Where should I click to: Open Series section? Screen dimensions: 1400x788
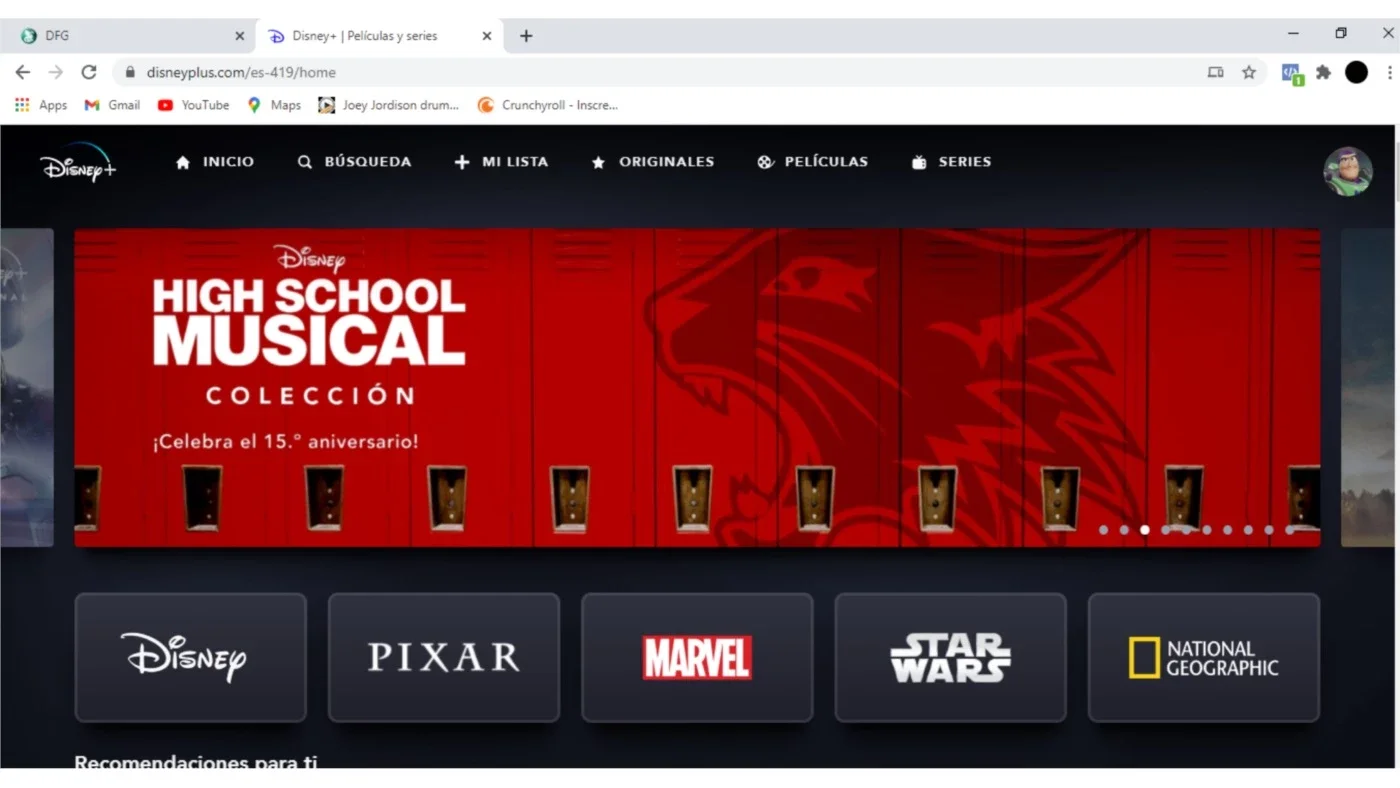click(x=951, y=162)
